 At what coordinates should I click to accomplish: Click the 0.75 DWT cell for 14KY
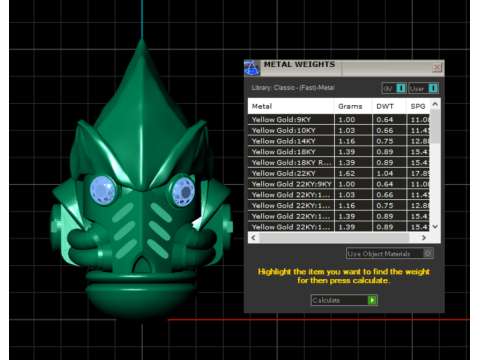click(389, 141)
